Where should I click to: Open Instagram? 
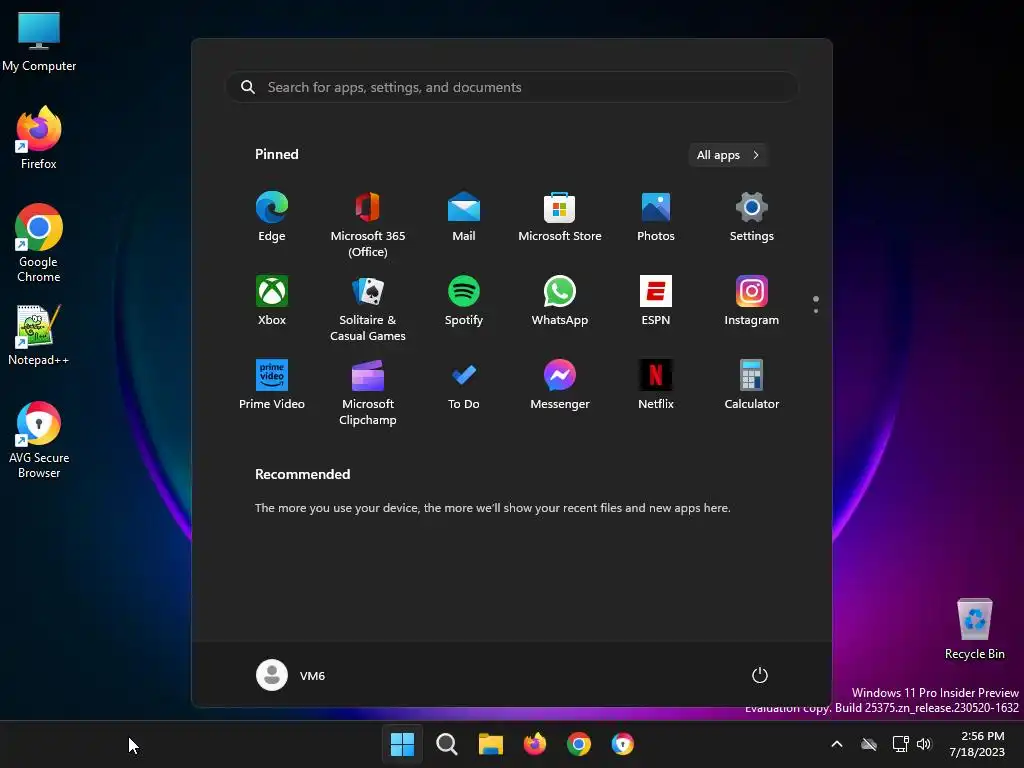[x=752, y=301]
